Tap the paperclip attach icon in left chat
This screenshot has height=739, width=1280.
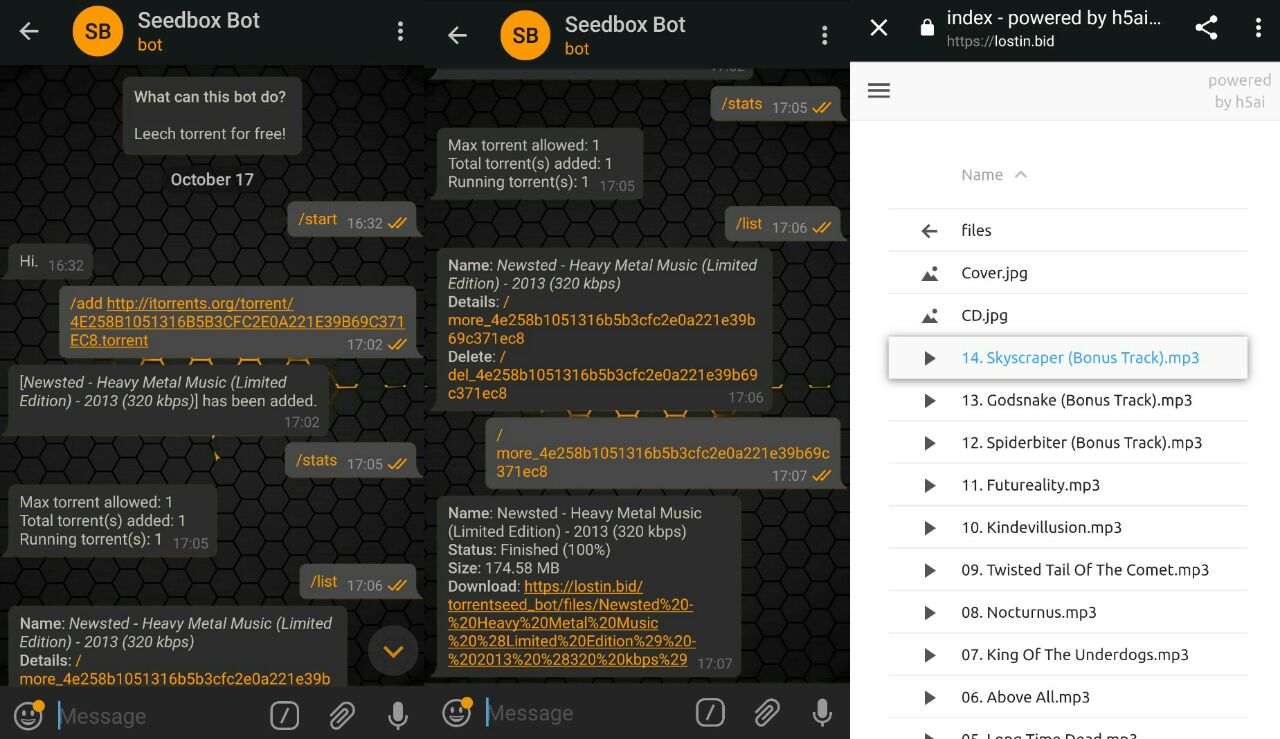342,715
